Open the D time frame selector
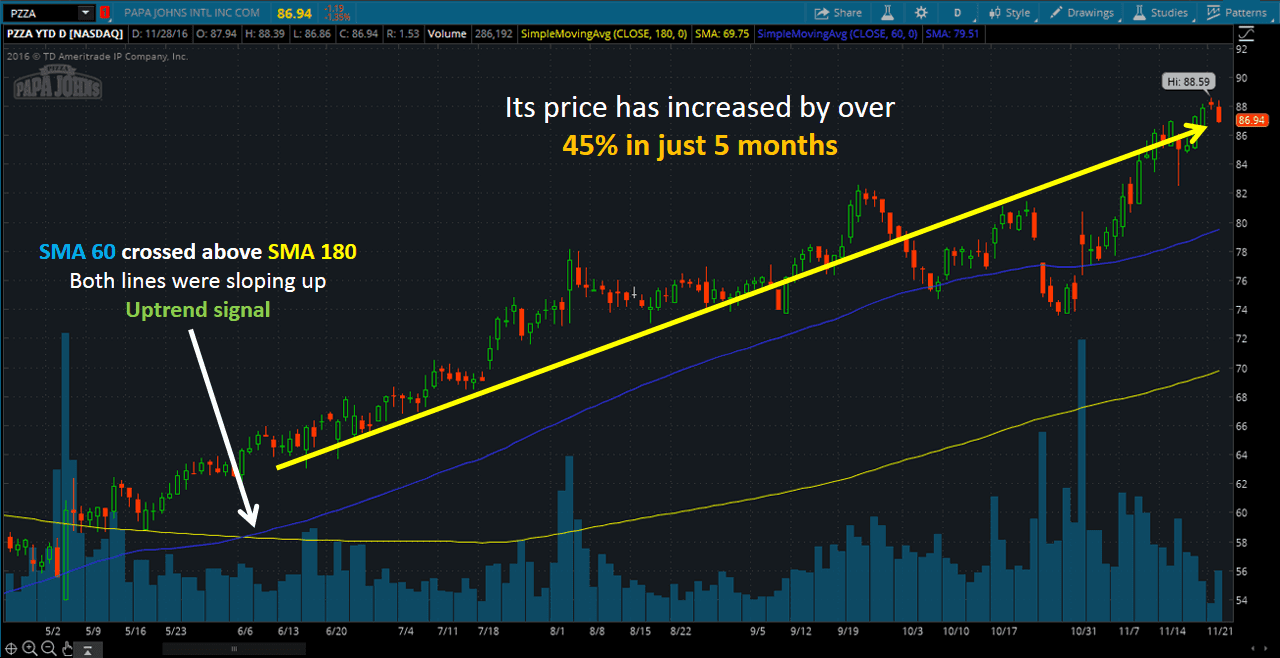Screen dimensions: 1280x658 957,13
